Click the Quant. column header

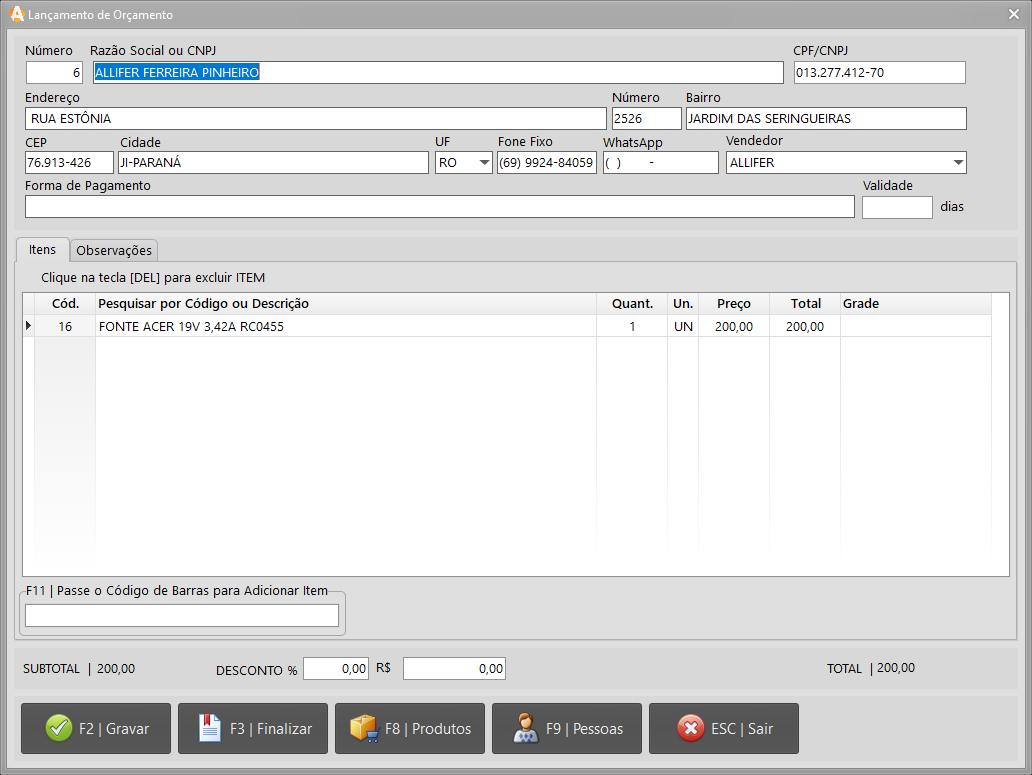click(x=632, y=304)
